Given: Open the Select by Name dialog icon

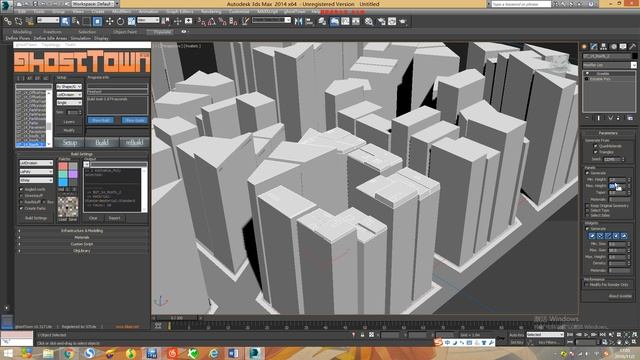Looking at the screenshot, I should click(76, 21).
